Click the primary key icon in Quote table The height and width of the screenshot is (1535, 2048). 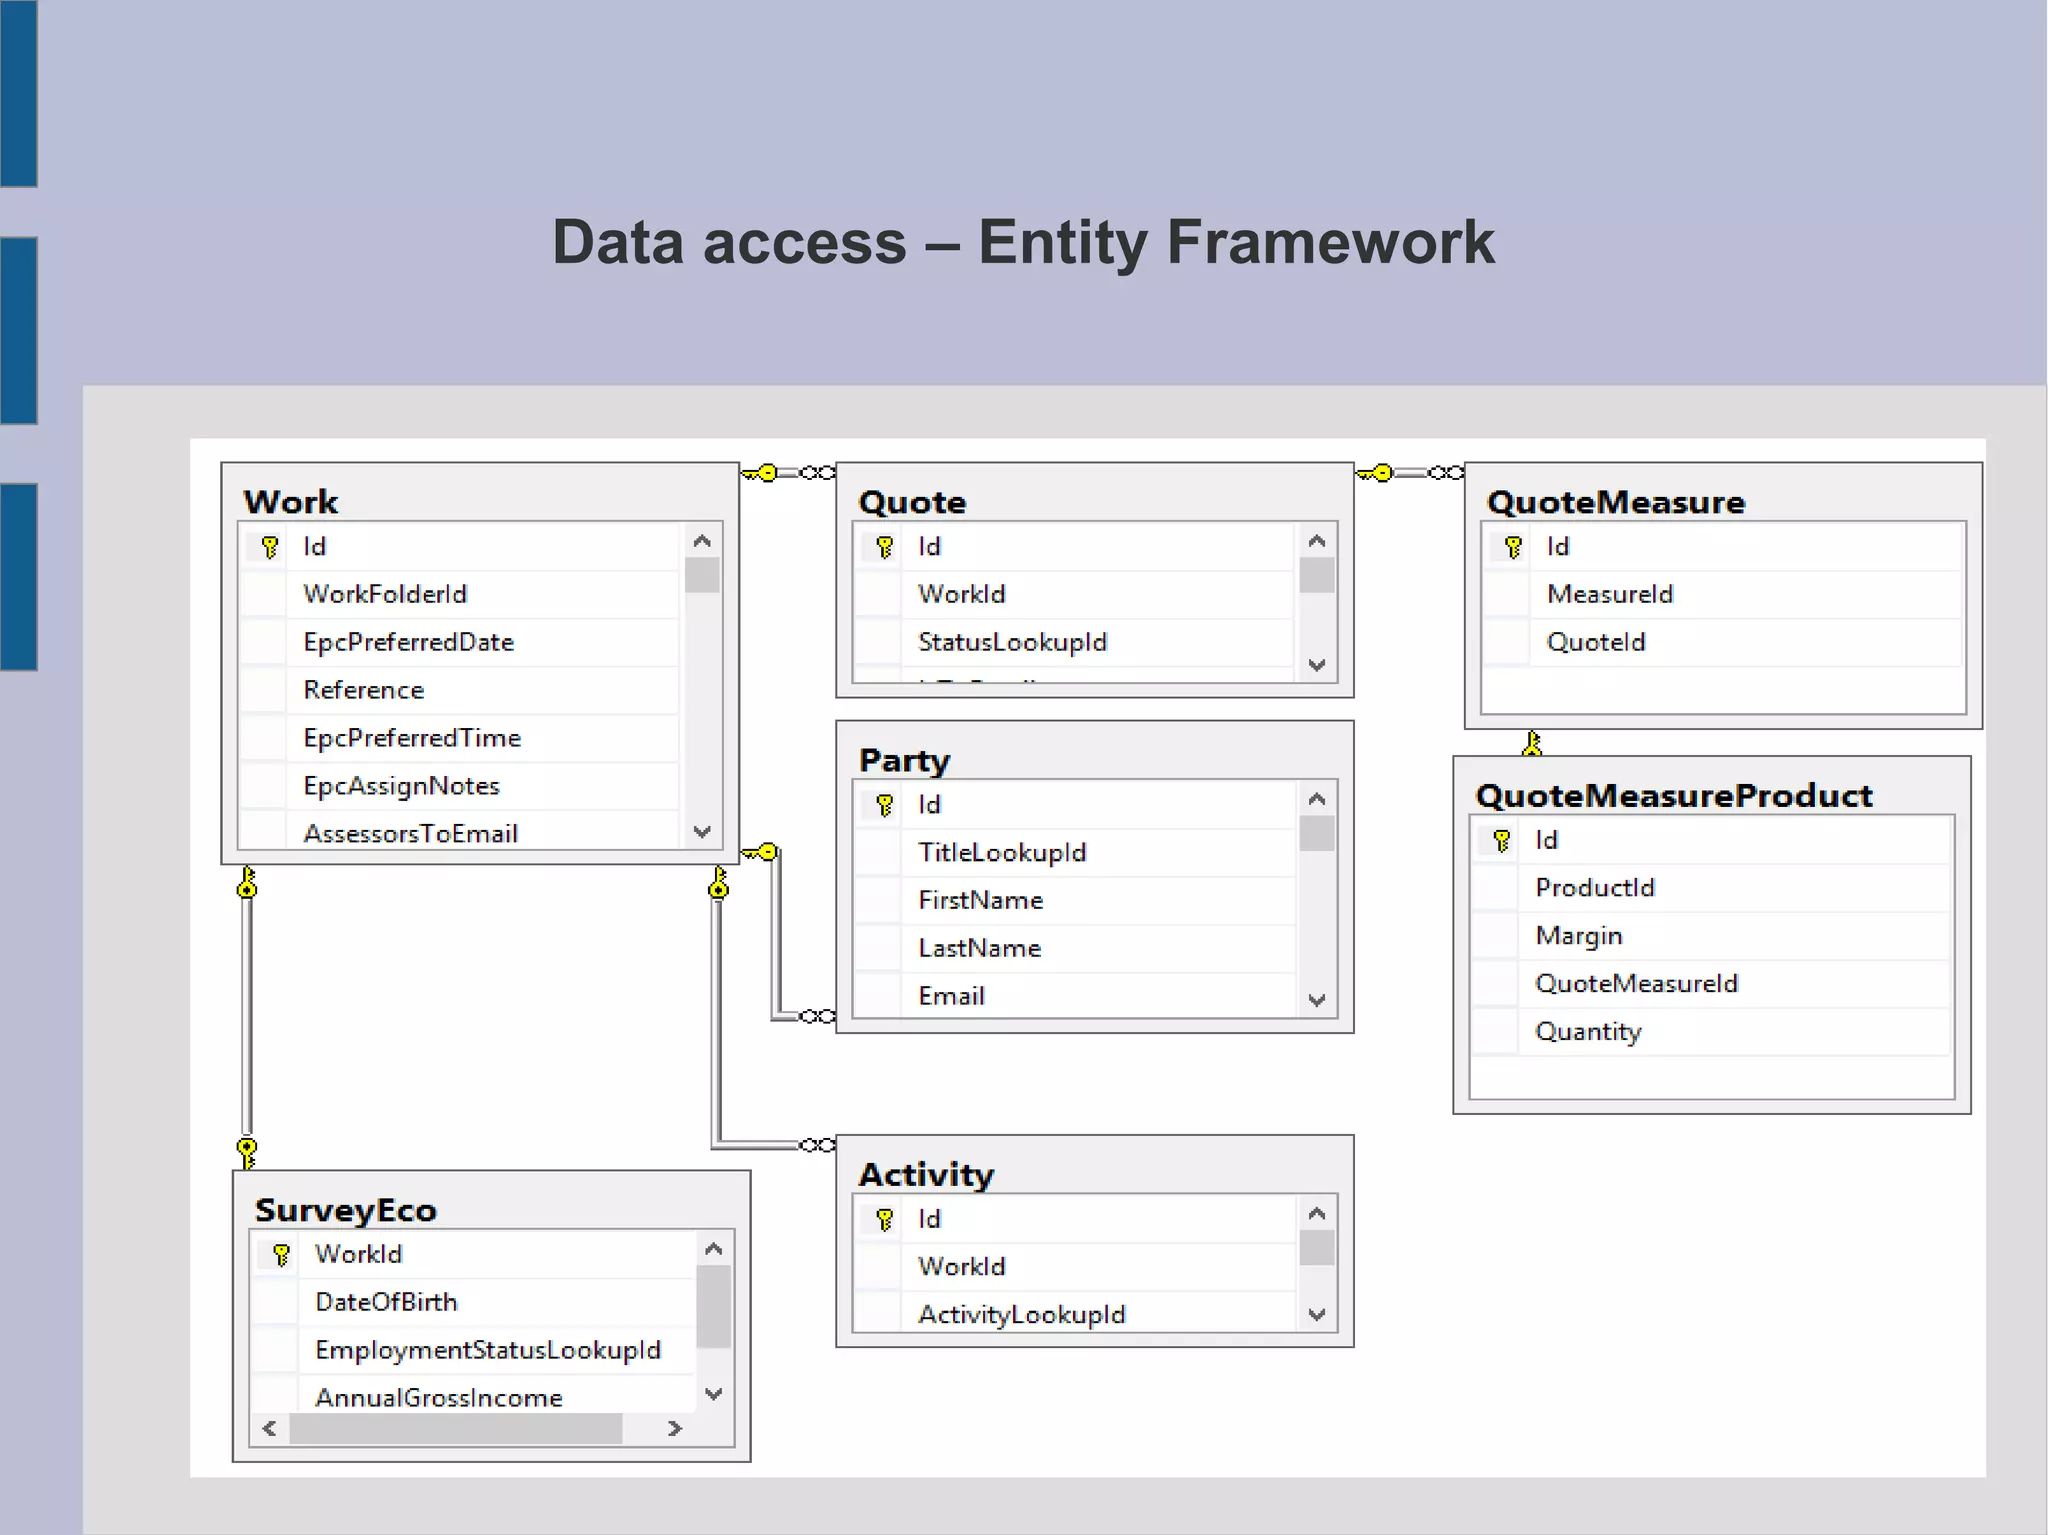point(884,547)
